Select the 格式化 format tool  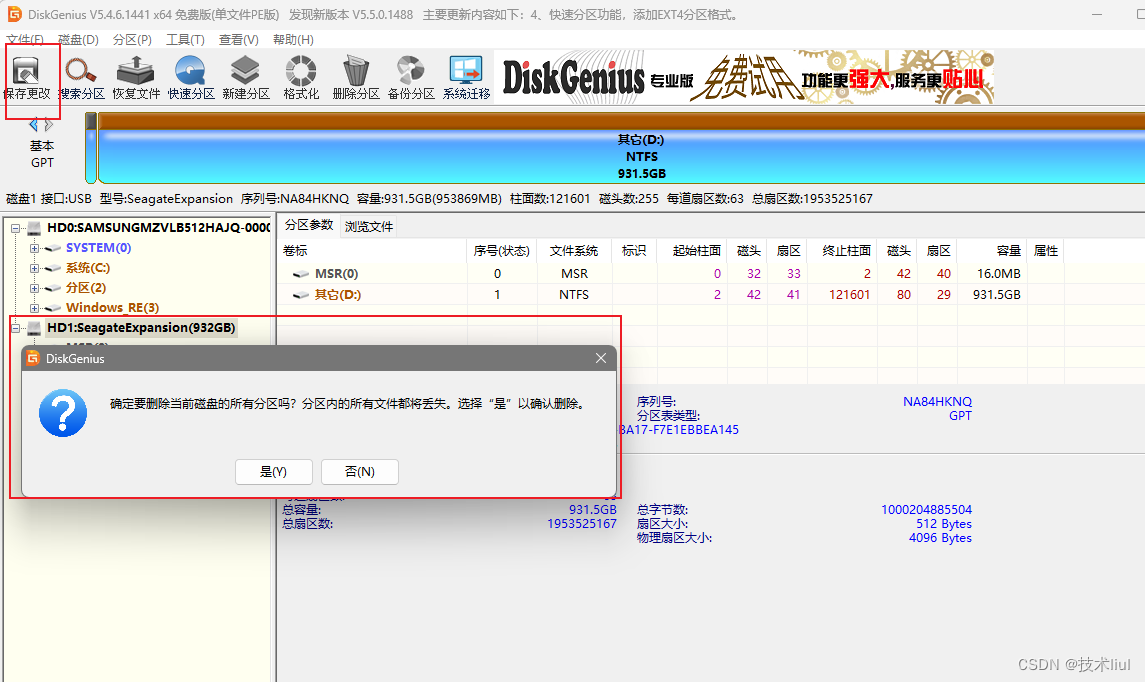pyautogui.click(x=301, y=78)
